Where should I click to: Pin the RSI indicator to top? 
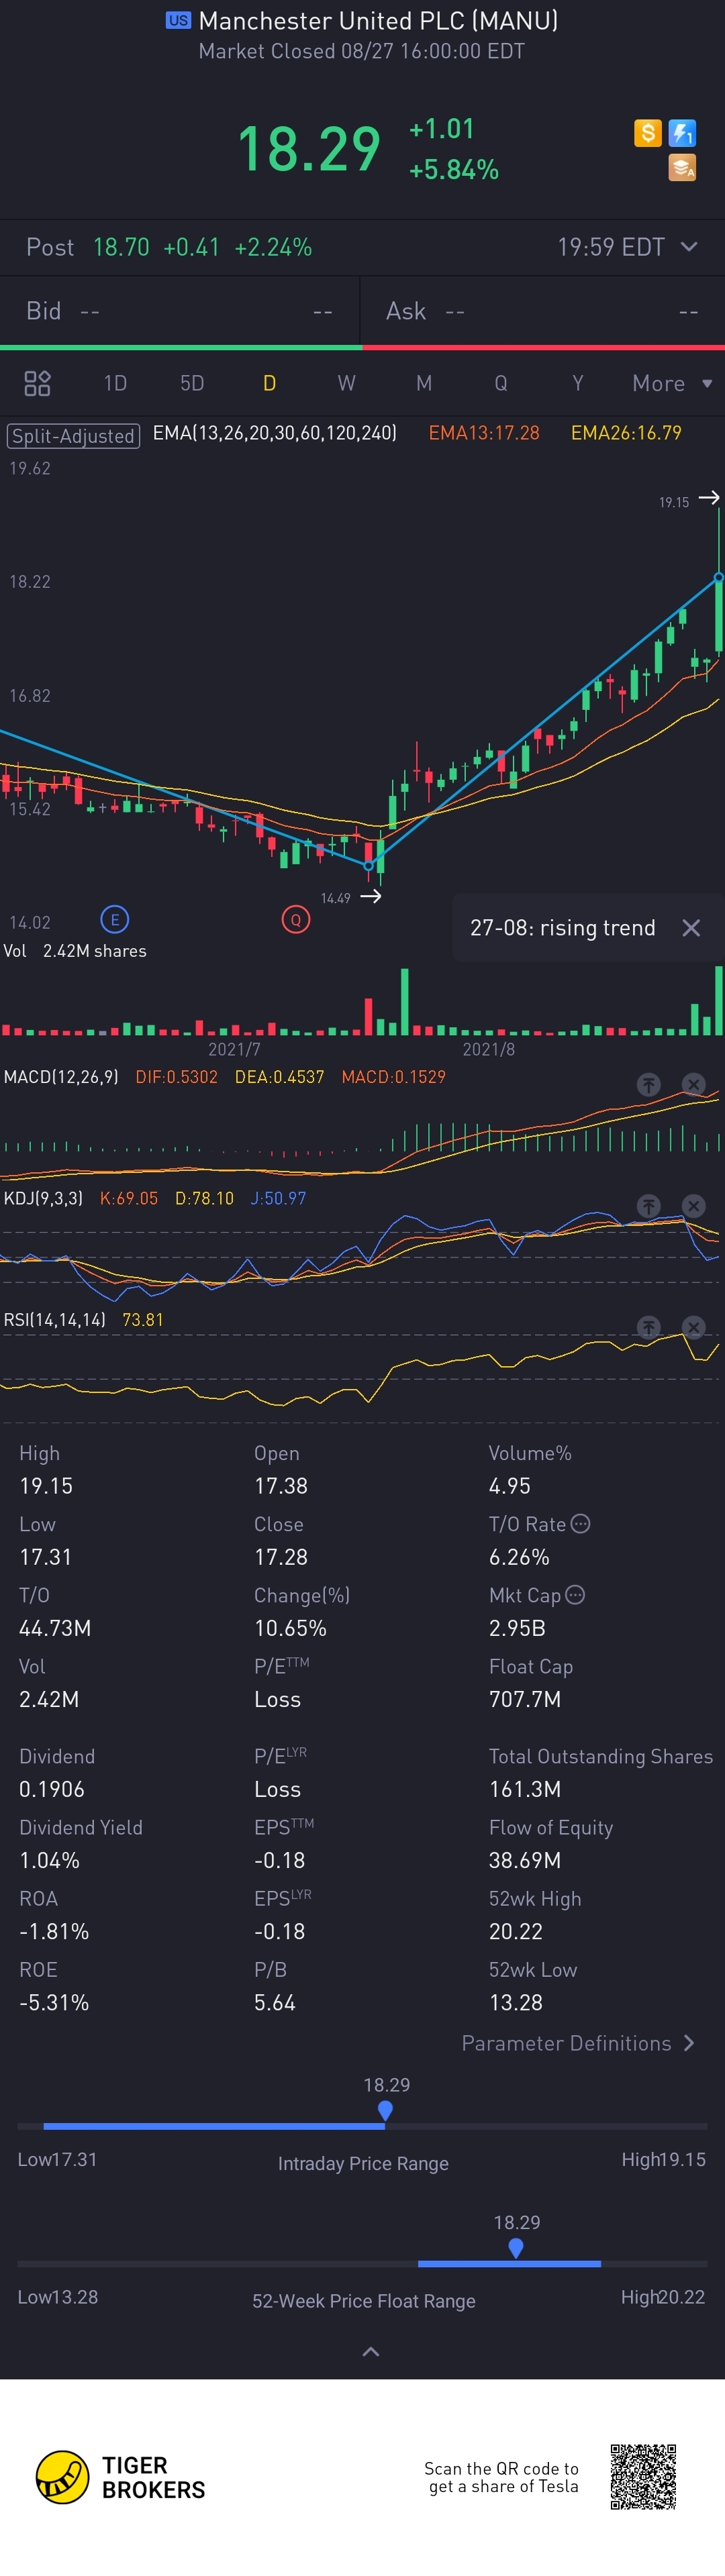click(649, 1327)
